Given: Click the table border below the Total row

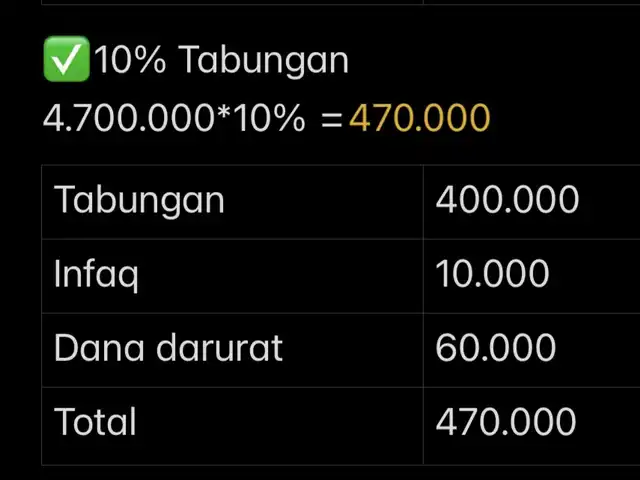Looking at the screenshot, I should (x=340, y=465).
